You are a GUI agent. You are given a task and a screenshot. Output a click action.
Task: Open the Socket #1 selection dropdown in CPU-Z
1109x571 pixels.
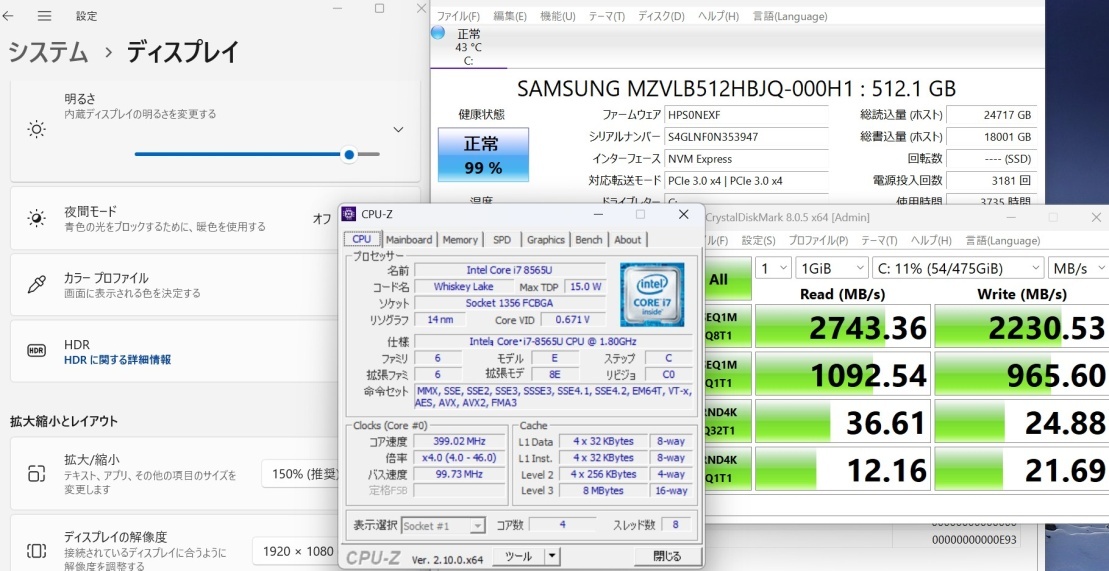[443, 526]
